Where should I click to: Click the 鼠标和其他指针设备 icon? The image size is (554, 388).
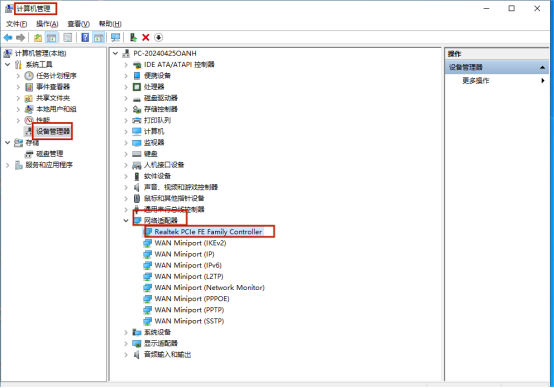pyautogui.click(x=137, y=199)
